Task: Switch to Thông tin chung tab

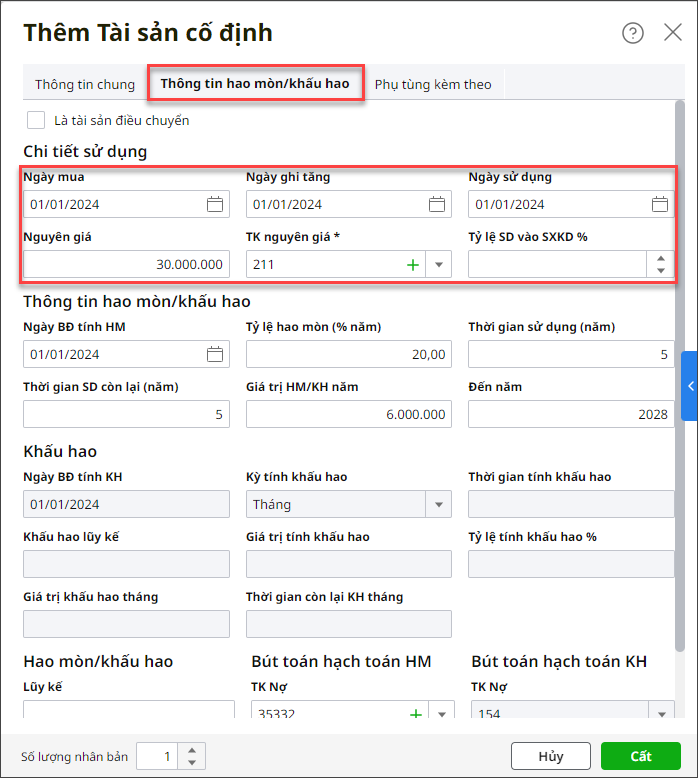Action: point(85,84)
